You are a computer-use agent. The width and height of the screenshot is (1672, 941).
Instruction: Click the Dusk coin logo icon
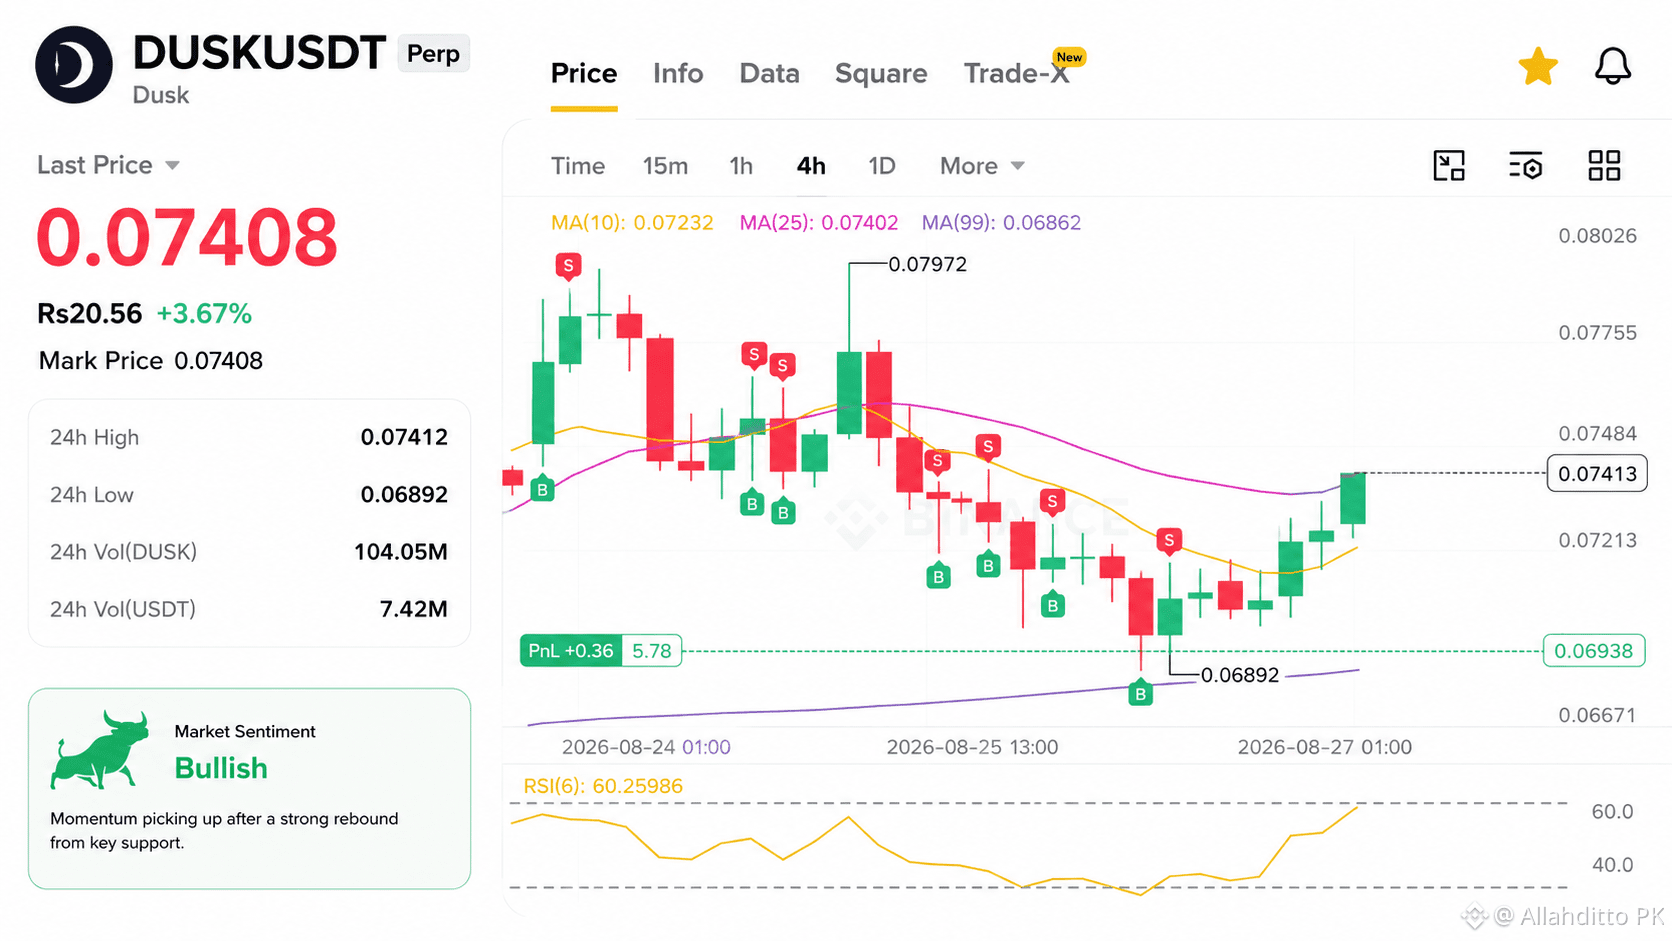(74, 65)
